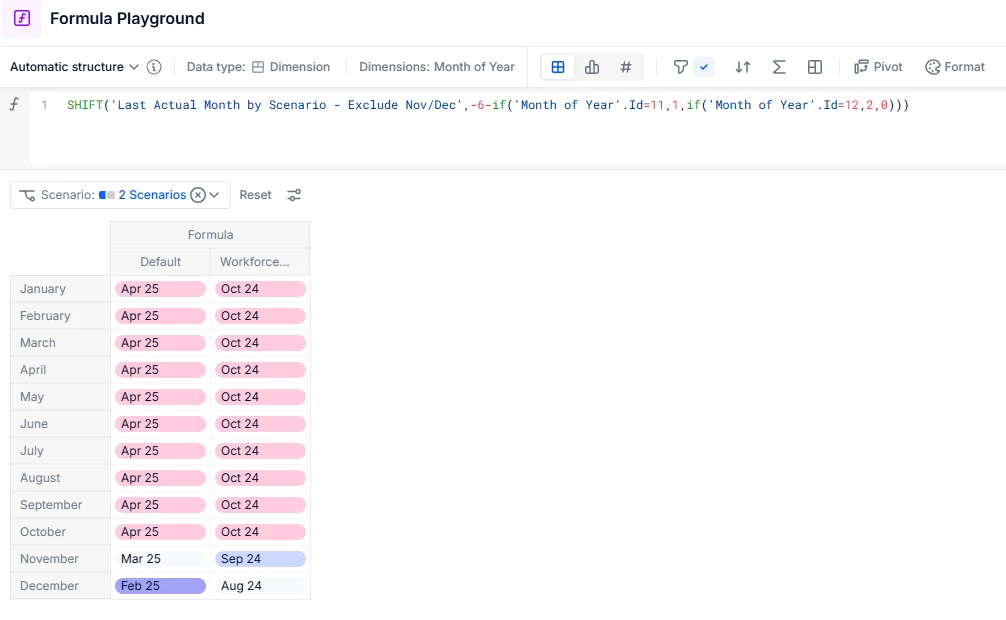Clear the 2 Scenarios selection (x)
1006x620 pixels.
(x=198, y=195)
